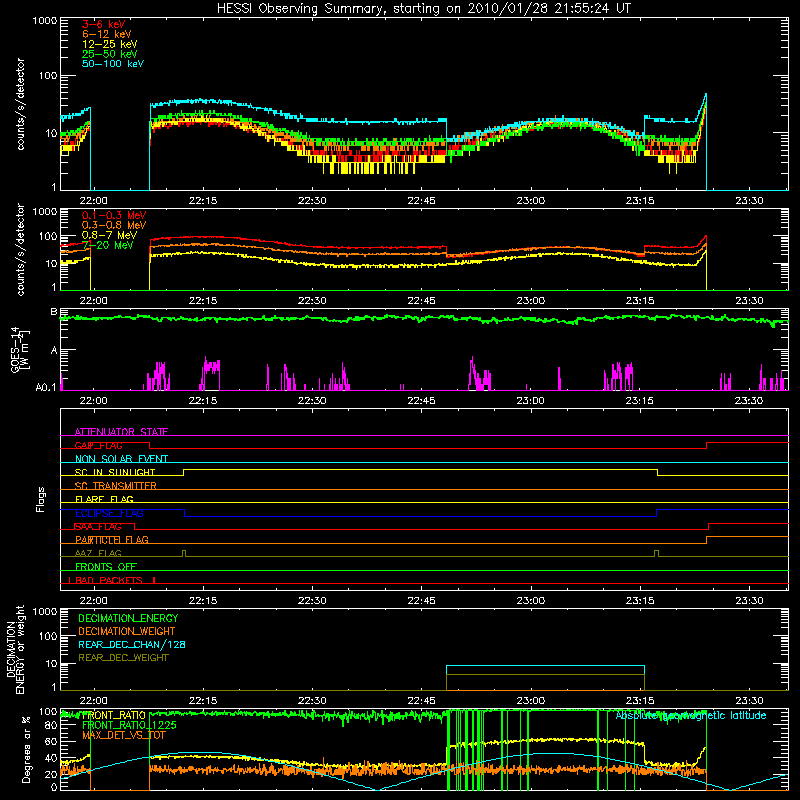
Task: Click counts/s/detector label of the MeV panel
Action: (20, 249)
